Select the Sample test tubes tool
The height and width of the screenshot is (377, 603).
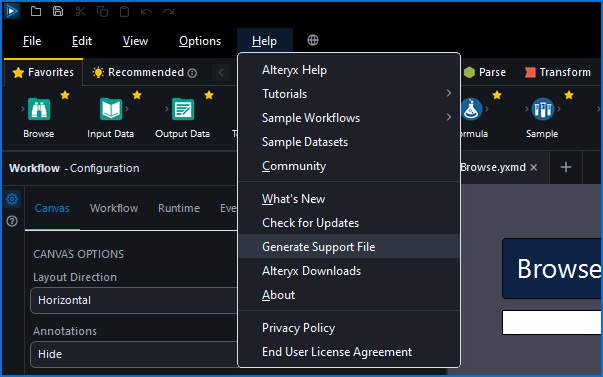[x=543, y=109]
